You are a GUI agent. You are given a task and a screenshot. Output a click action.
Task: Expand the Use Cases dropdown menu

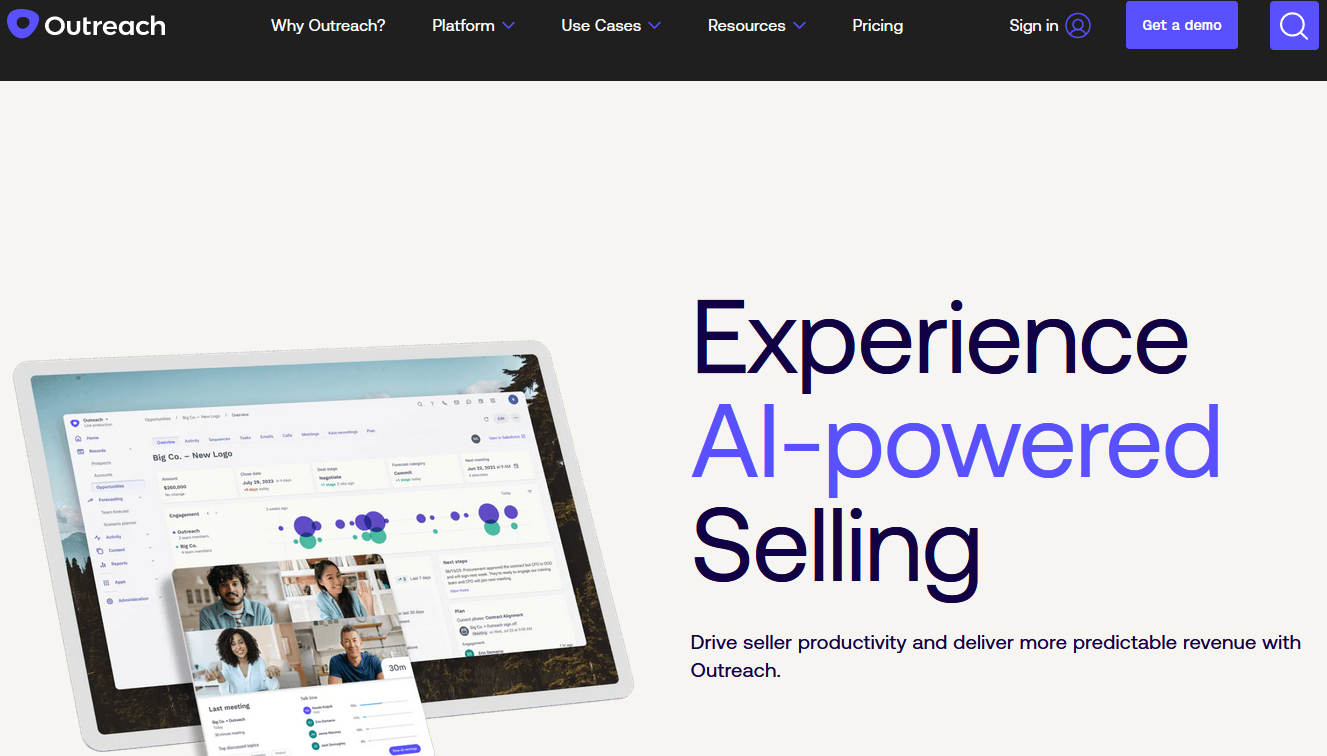(x=610, y=26)
